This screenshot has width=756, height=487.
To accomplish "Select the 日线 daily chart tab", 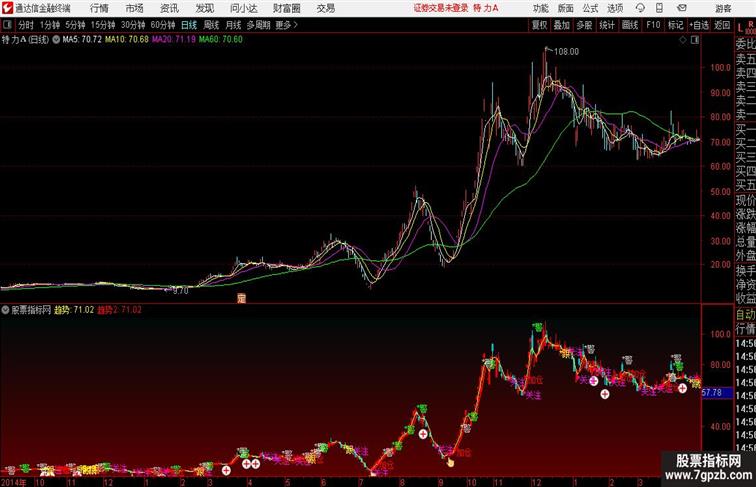I will 189,25.
